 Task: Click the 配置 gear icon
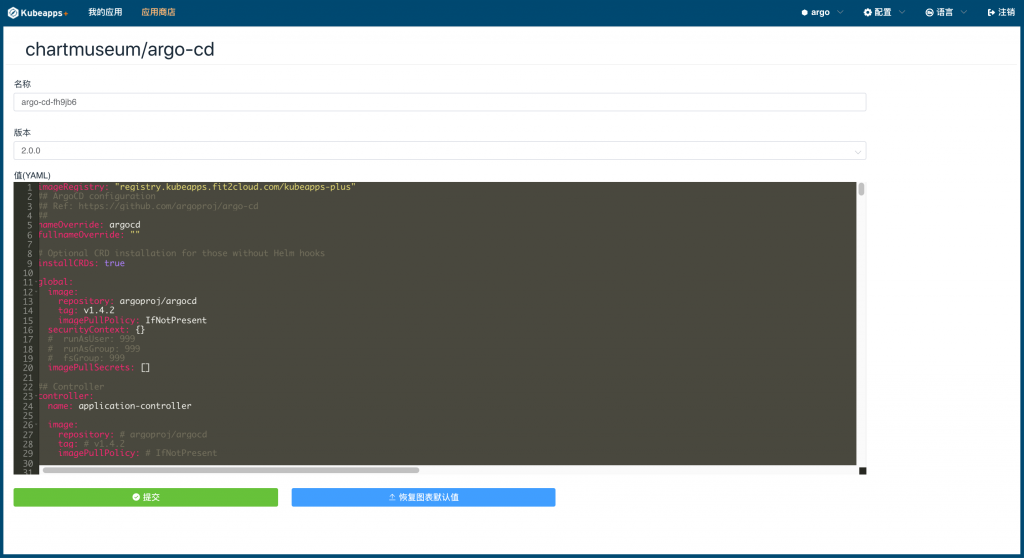(x=867, y=12)
